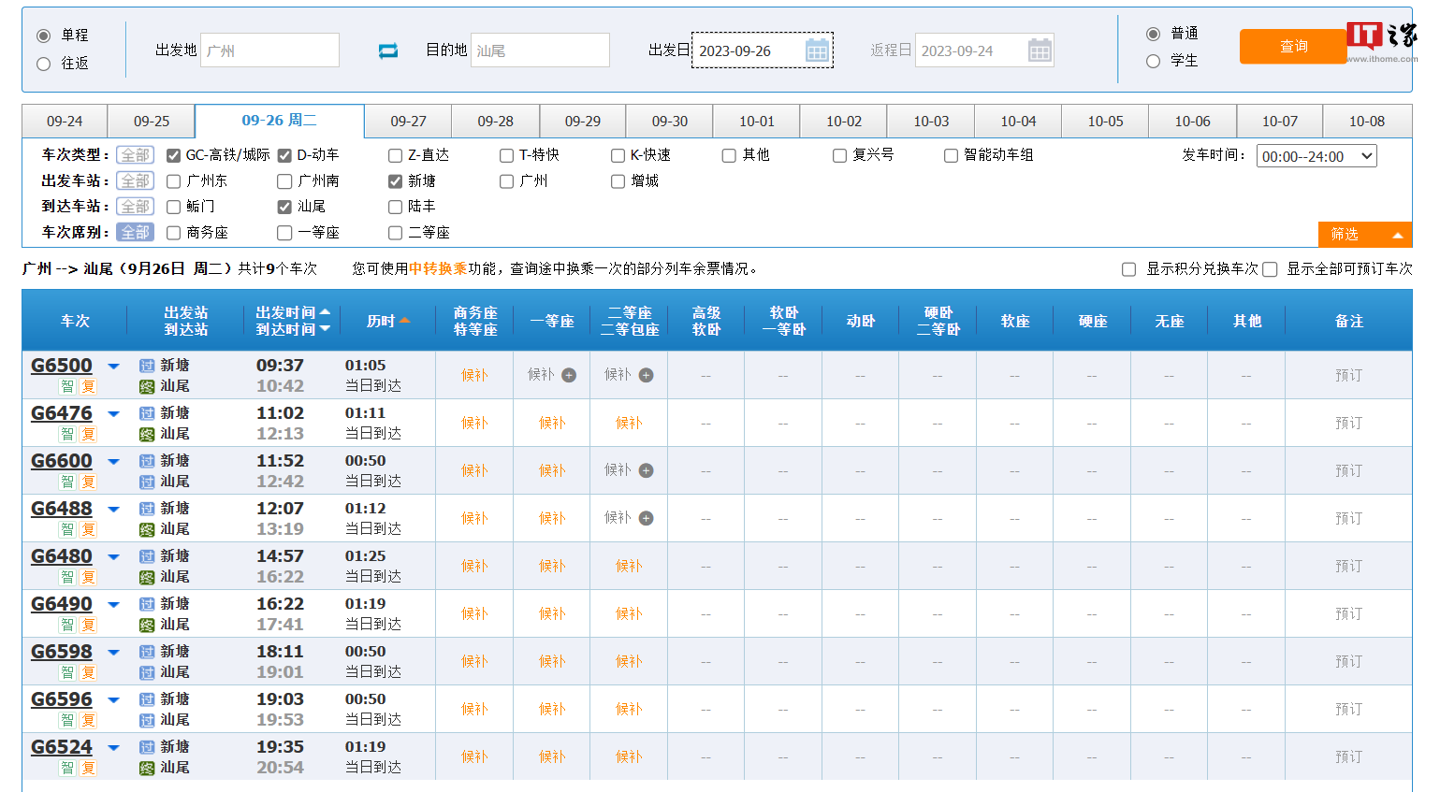The height and width of the screenshot is (792, 1440).
Task: Open the G6476 train number link
Action: (x=62, y=413)
